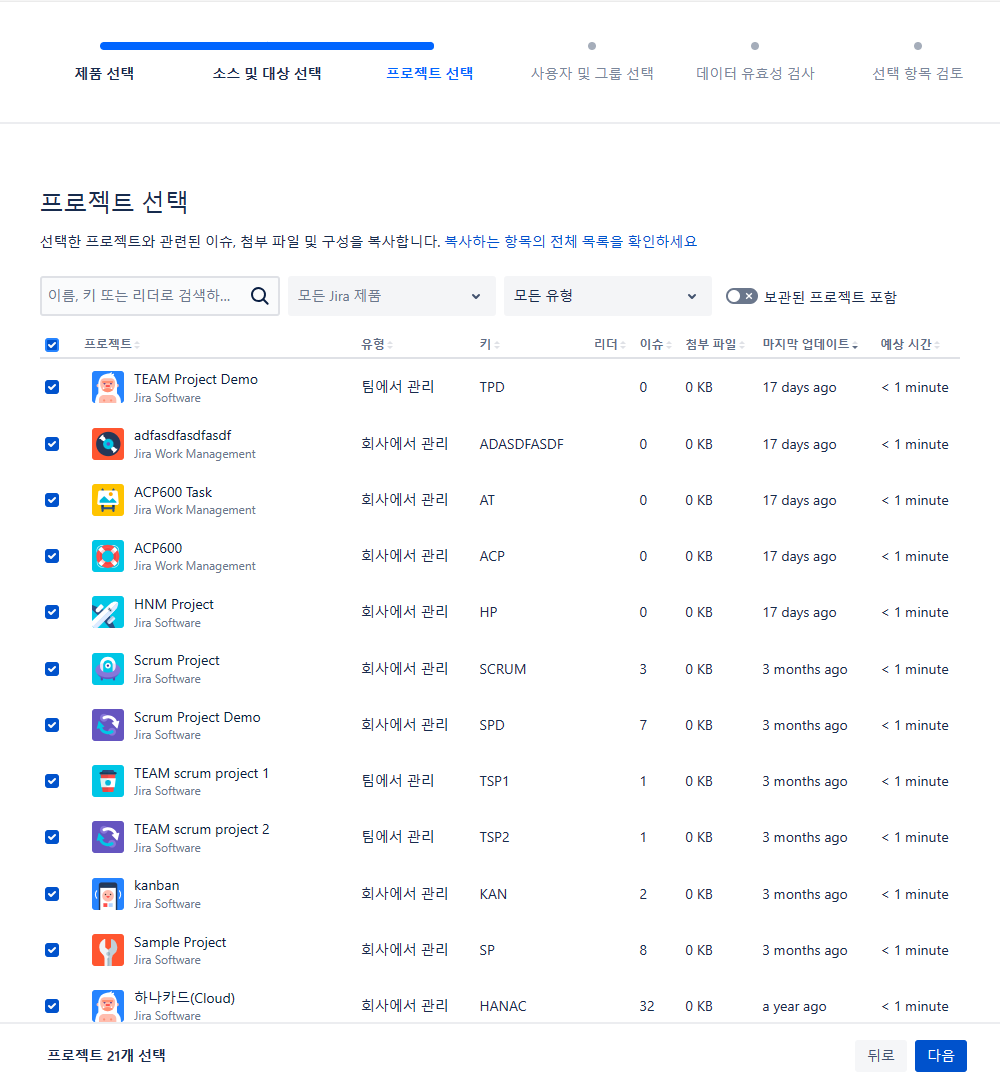Sort by the 키 column header
The height and width of the screenshot is (1080, 1000).
pyautogui.click(x=490, y=344)
